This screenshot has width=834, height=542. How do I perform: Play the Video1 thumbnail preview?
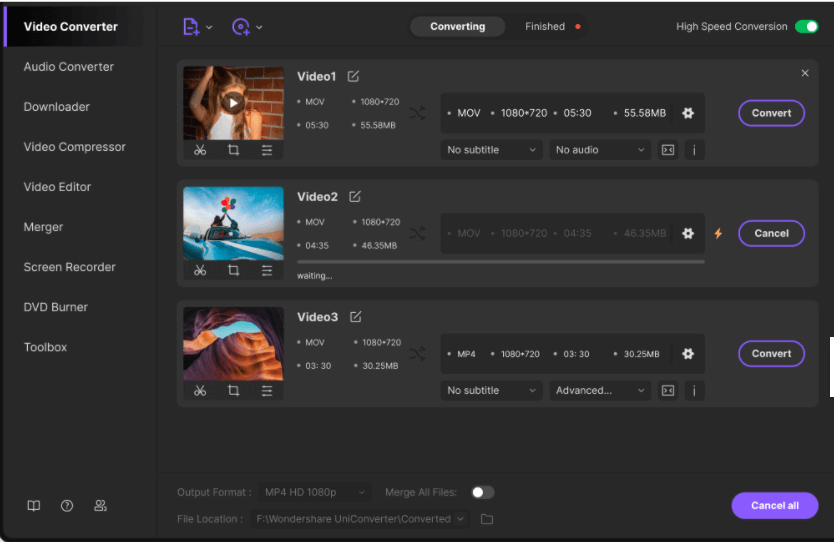233,102
